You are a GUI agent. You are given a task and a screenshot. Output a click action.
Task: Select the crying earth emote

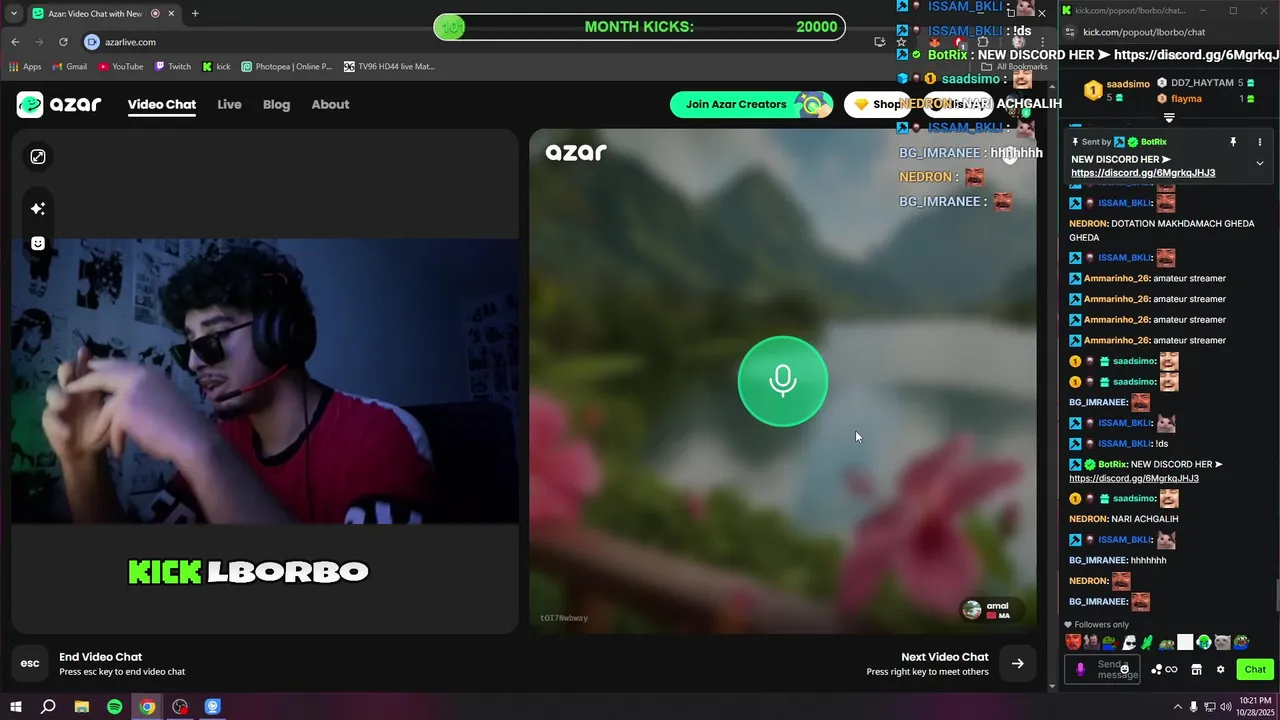pos(1204,642)
